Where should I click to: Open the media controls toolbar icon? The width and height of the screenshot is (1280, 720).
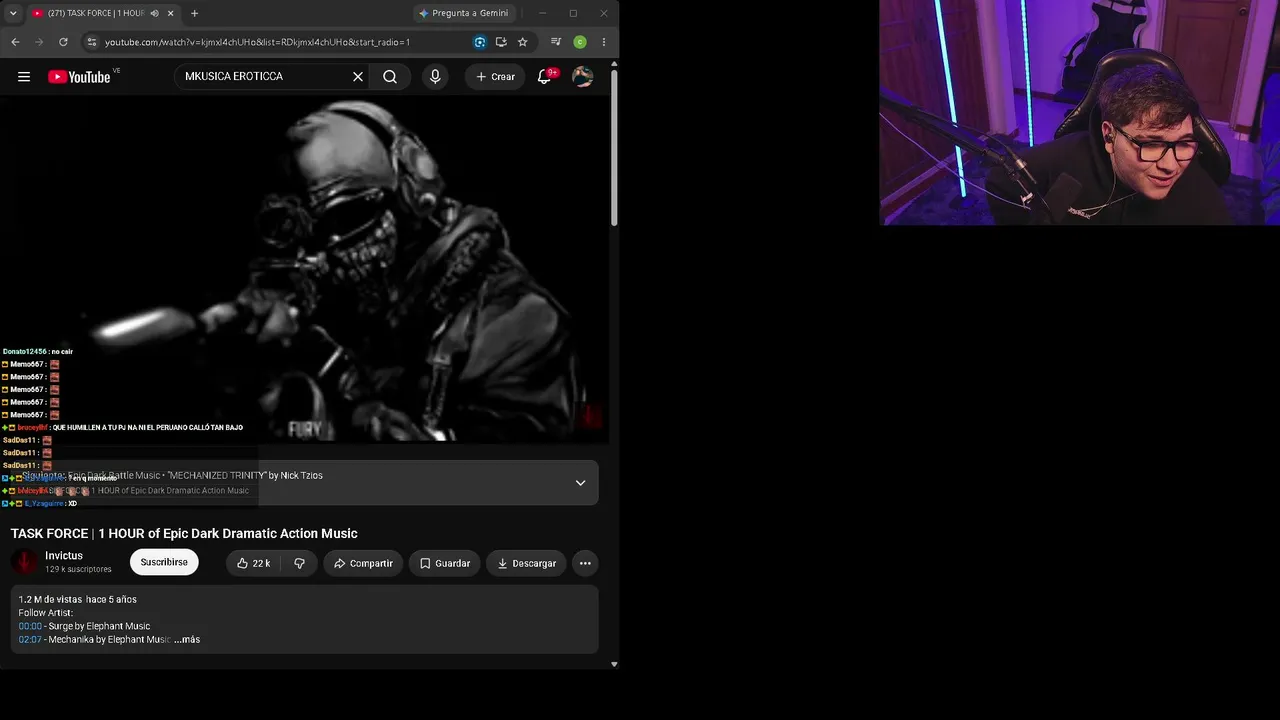click(x=556, y=42)
